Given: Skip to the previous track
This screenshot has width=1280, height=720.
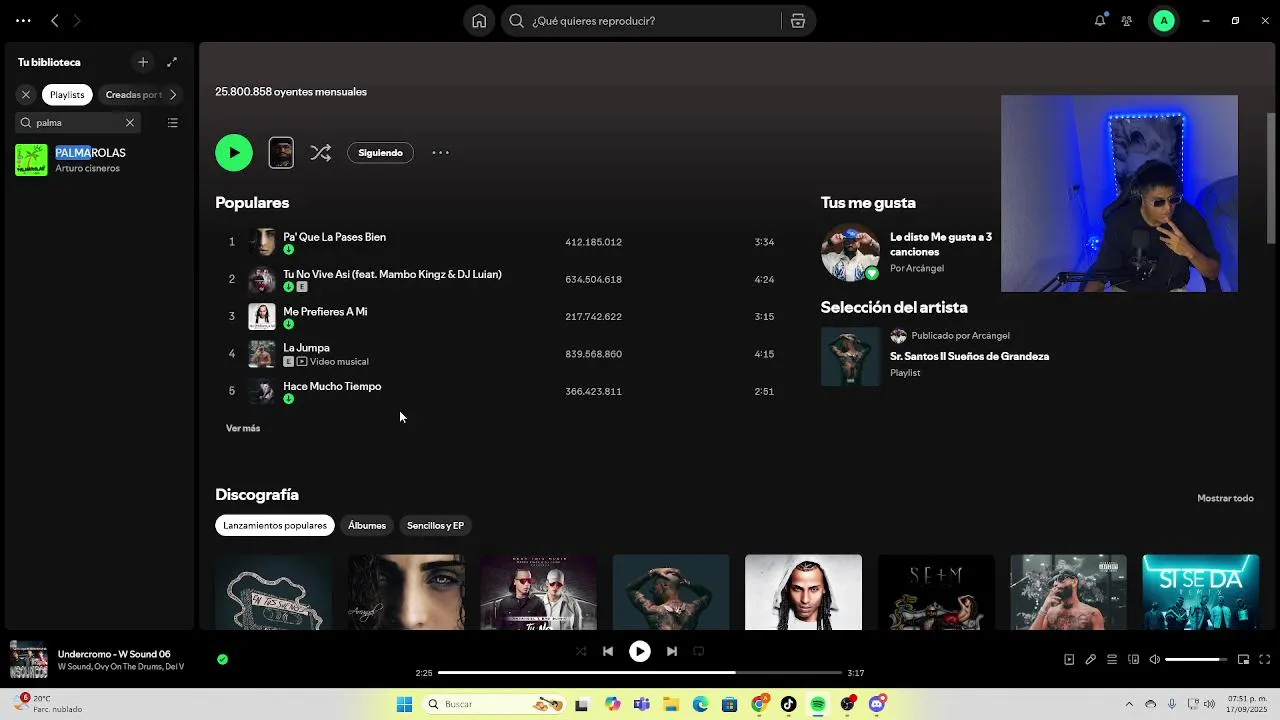Looking at the screenshot, I should [608, 651].
